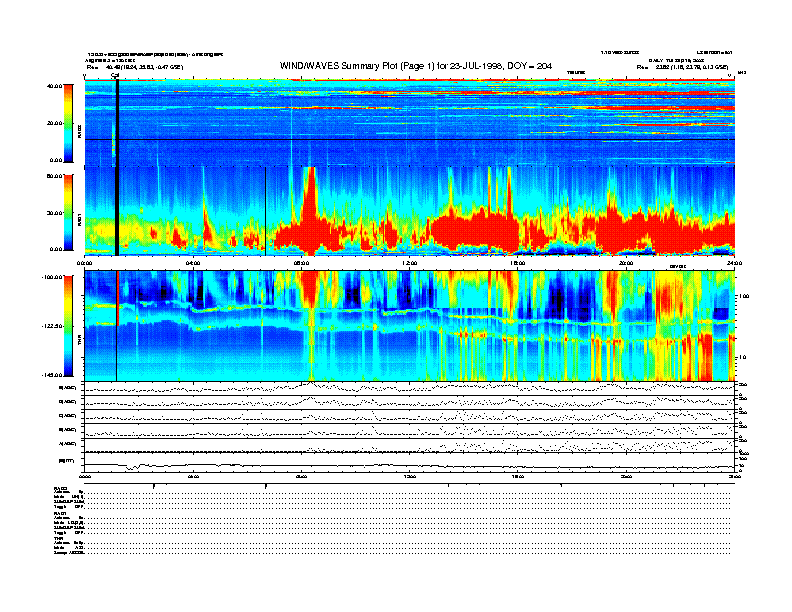
Task: Click the -145.00 label on TNR scale
Action: click(x=53, y=375)
